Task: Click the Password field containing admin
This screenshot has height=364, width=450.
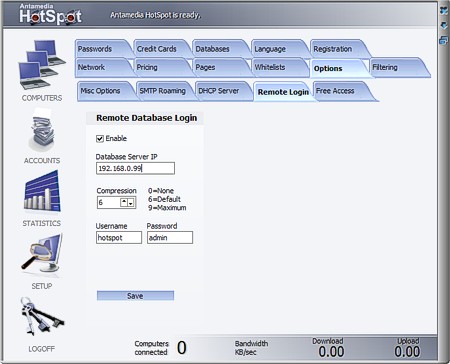Action: 170,238
